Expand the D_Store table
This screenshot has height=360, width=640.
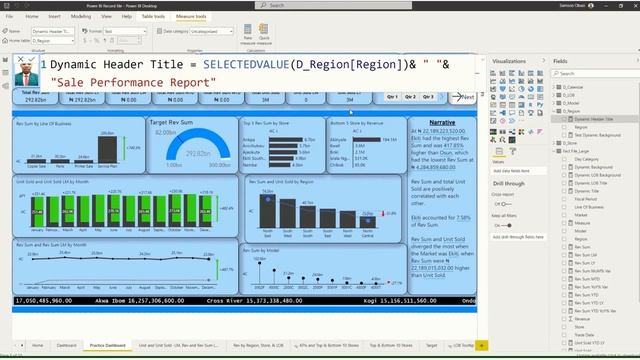pyautogui.click(x=554, y=143)
